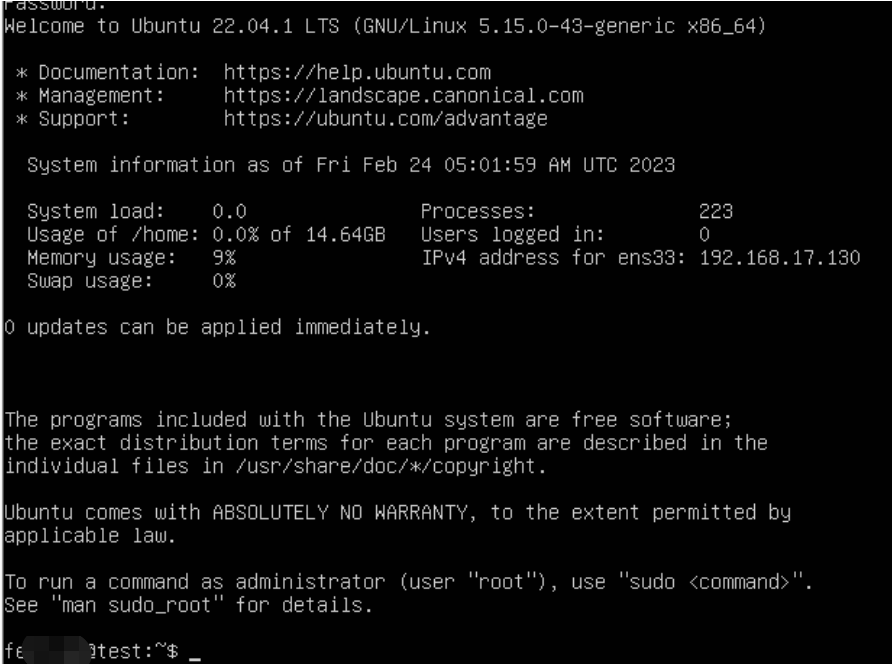Click the Users logged in label
This screenshot has height=664, width=892.
coord(512,235)
